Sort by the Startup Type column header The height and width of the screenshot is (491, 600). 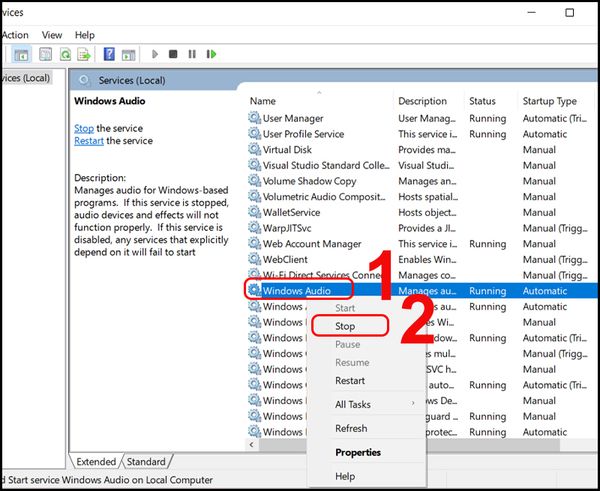[549, 101]
